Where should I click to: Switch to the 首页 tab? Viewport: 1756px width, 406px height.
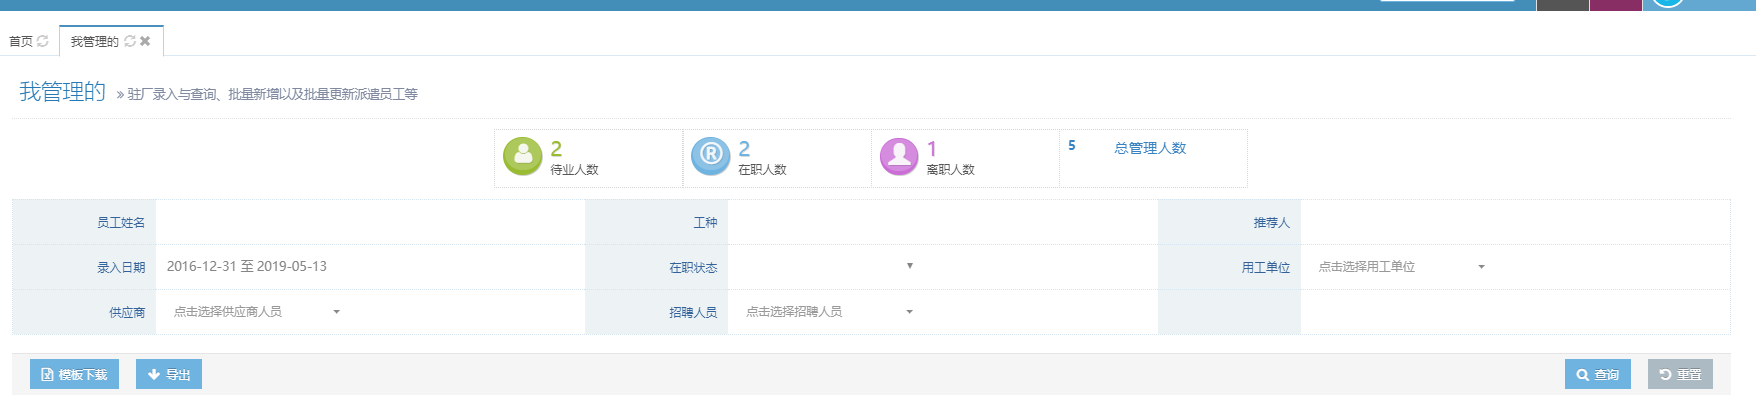point(21,41)
